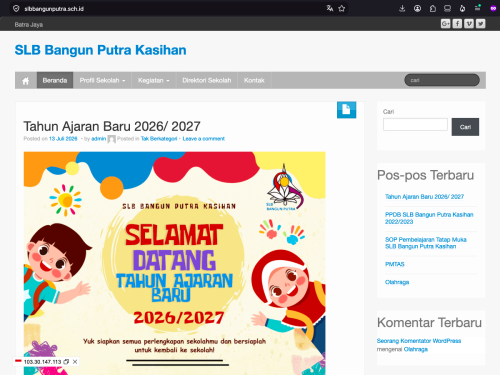The image size is (500, 375).
Task: Click the flame icon in the browser toolbar
Action: (x=462, y=9)
